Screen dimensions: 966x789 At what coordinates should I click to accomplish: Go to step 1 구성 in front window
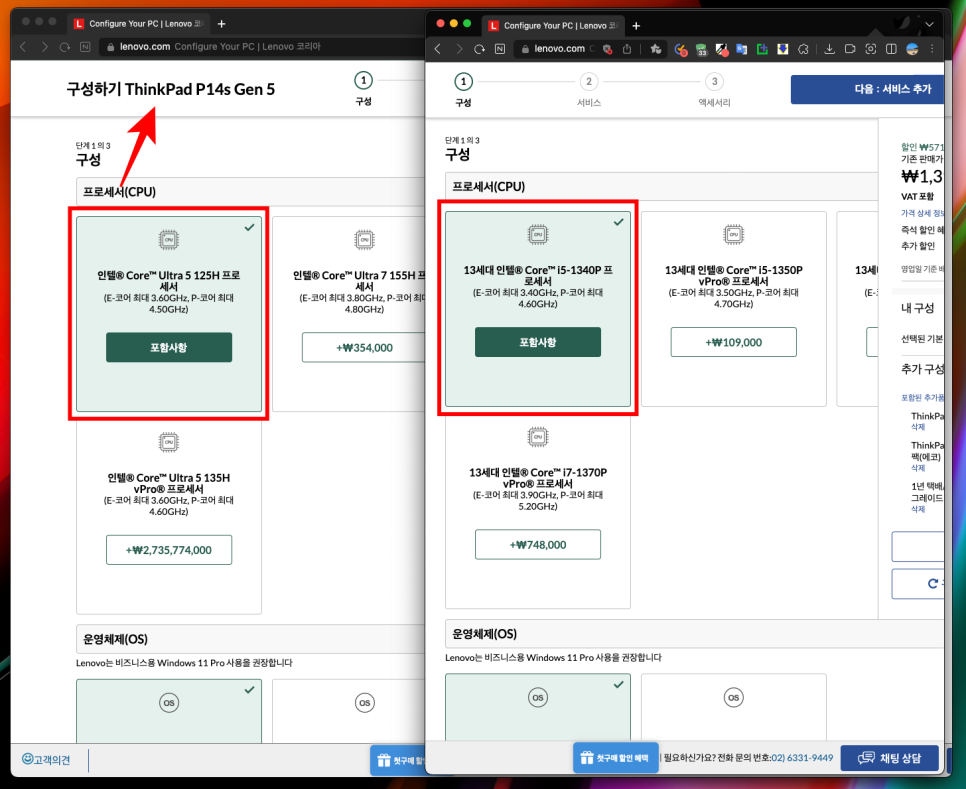[x=463, y=89]
